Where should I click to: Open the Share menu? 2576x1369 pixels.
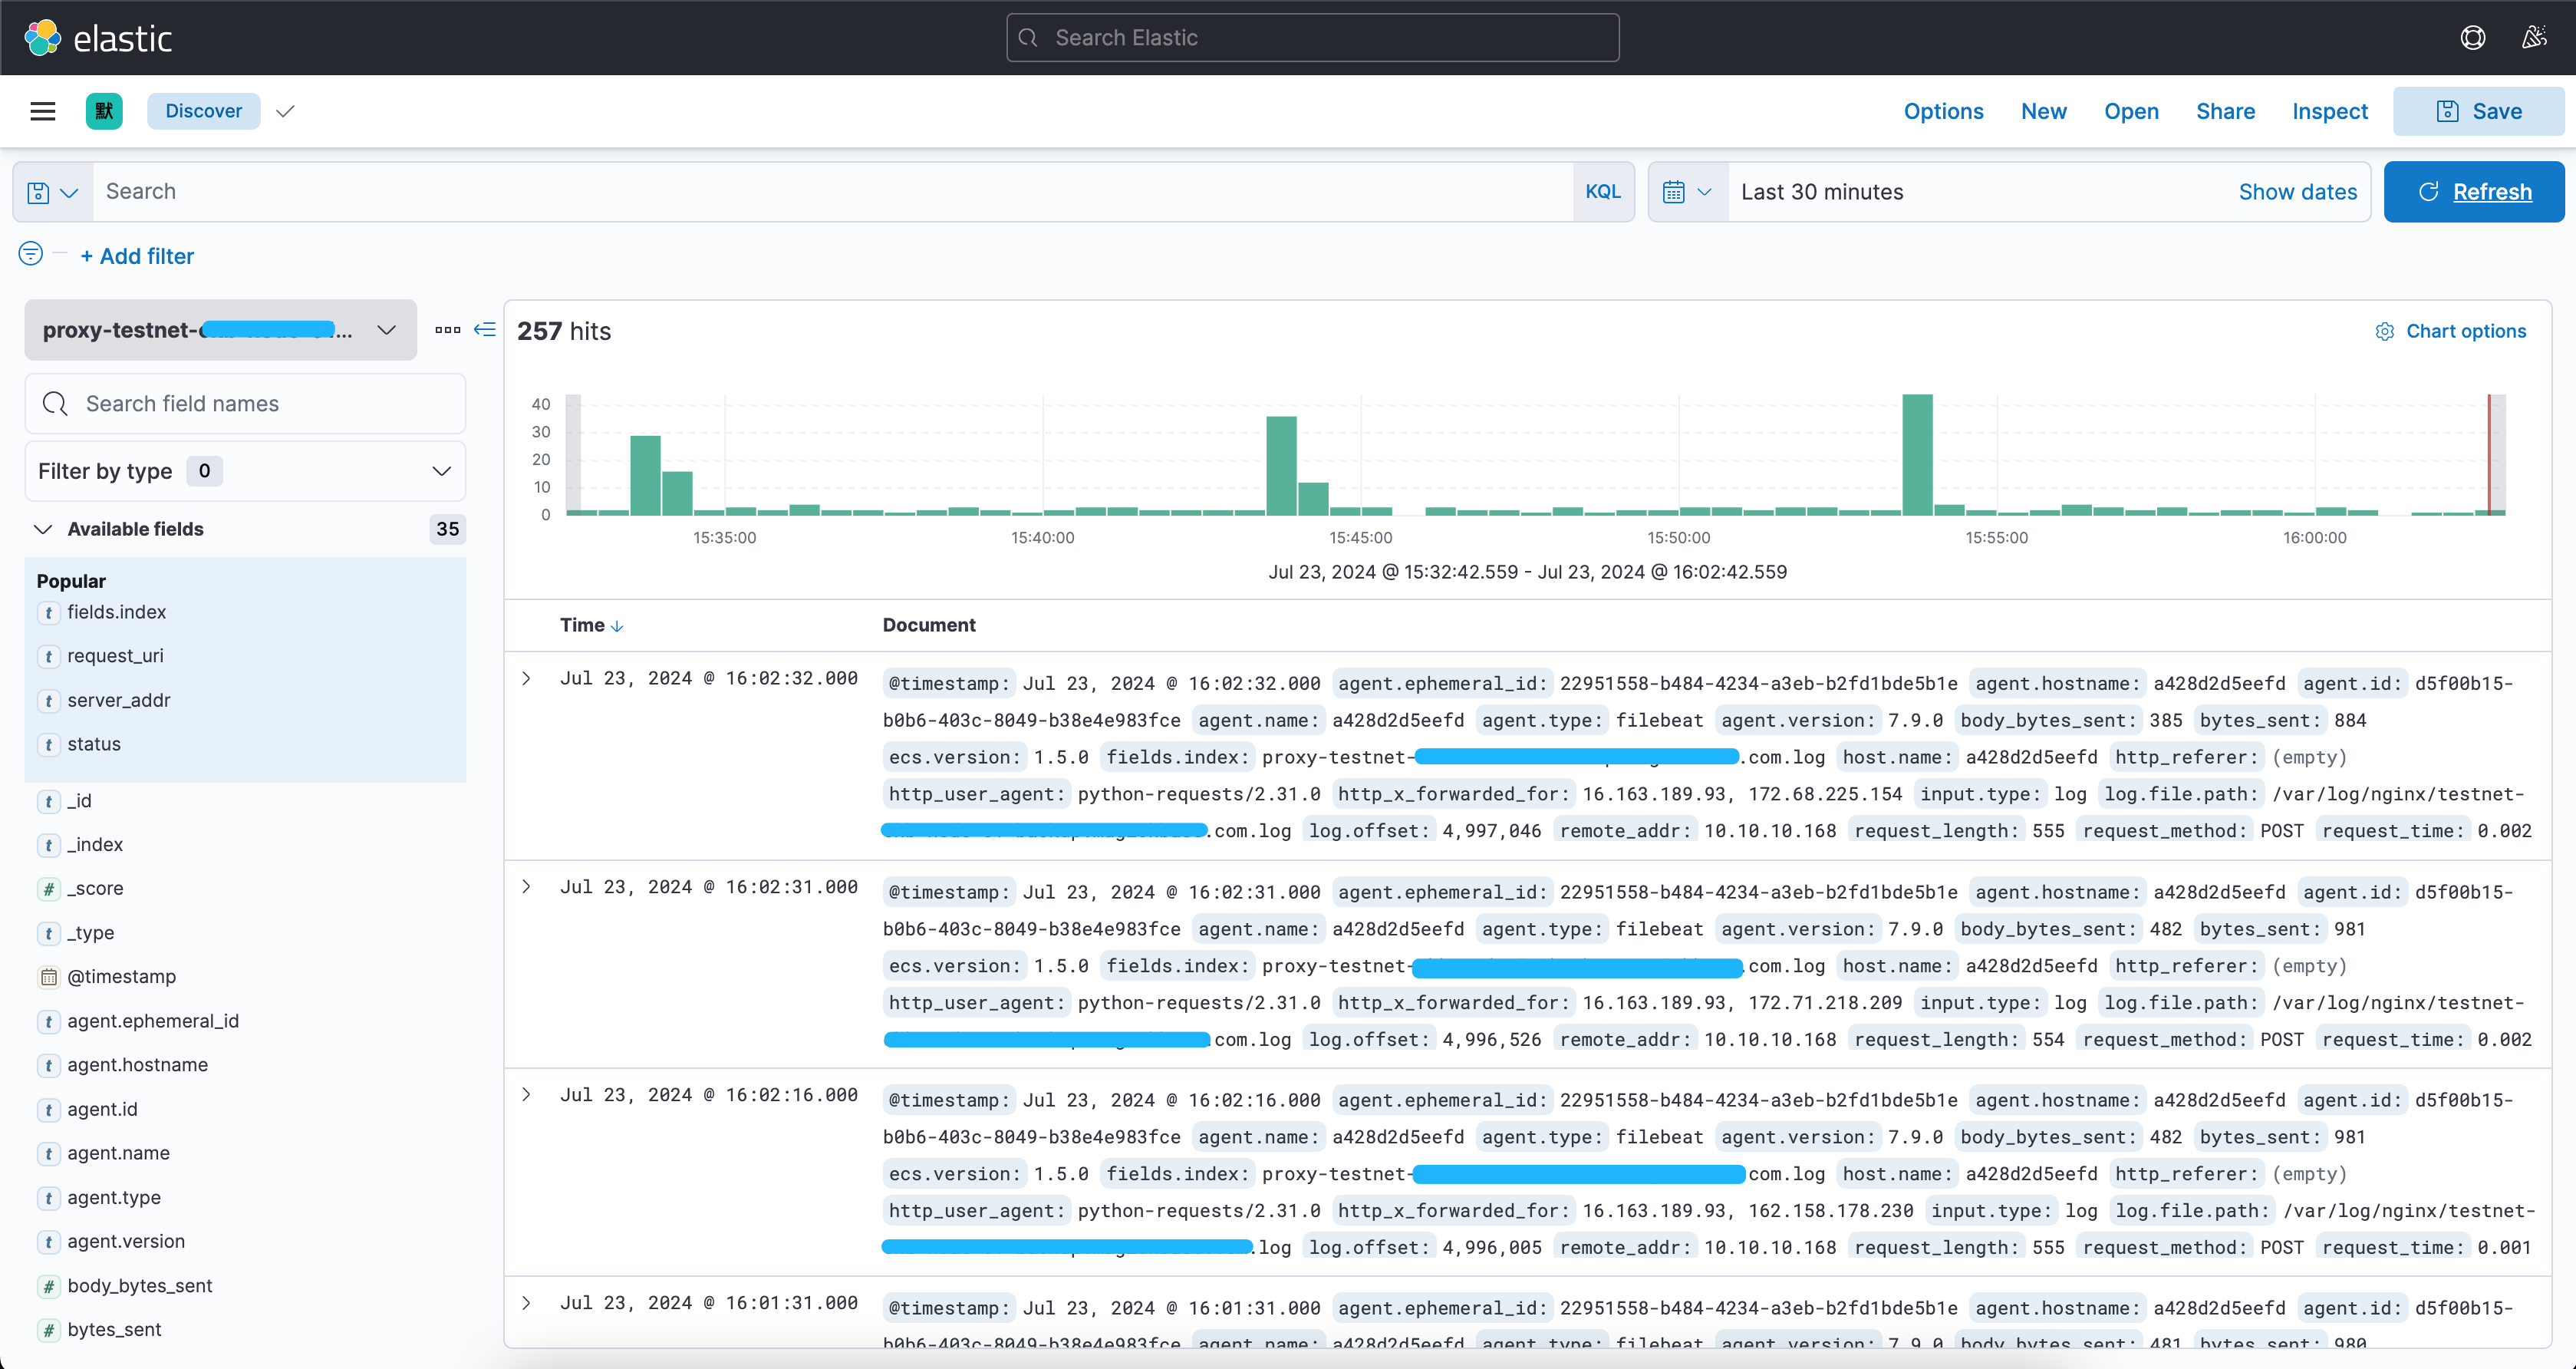[x=2225, y=111]
